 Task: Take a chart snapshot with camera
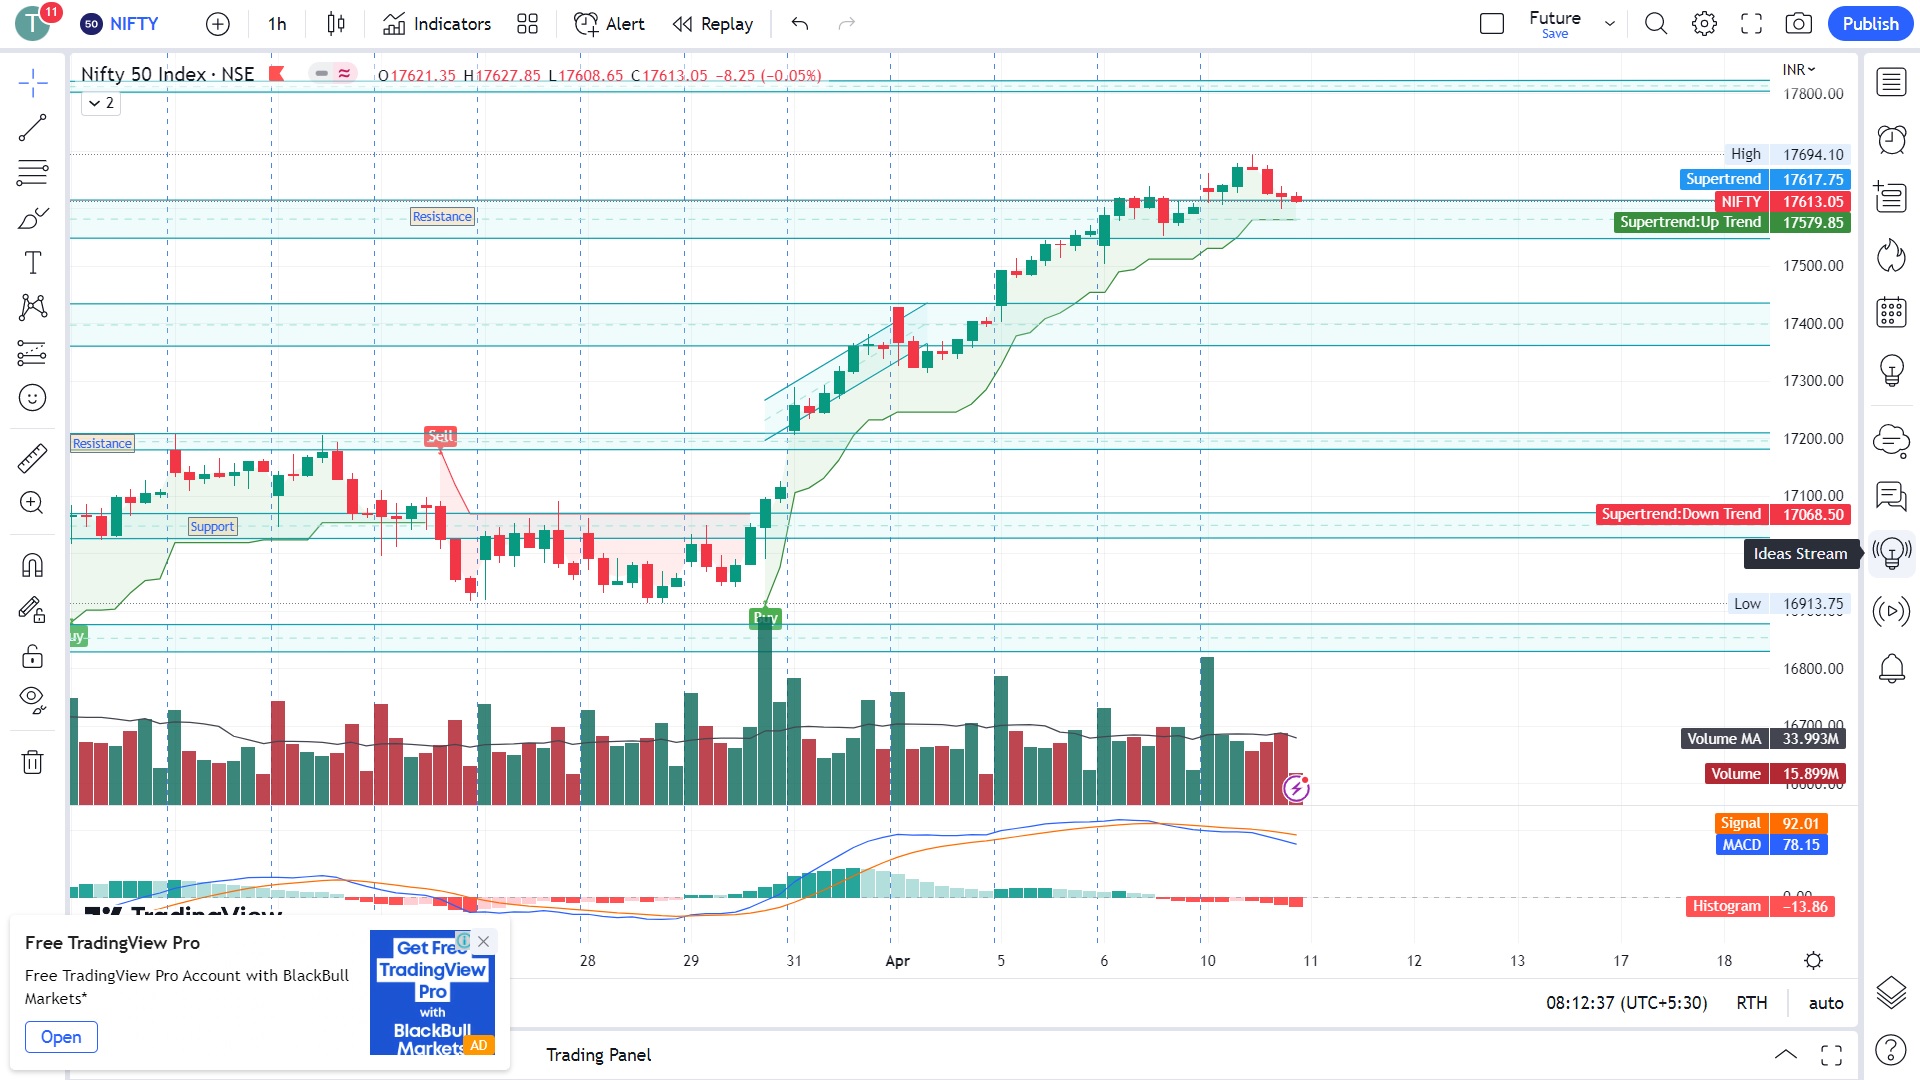tap(1798, 24)
